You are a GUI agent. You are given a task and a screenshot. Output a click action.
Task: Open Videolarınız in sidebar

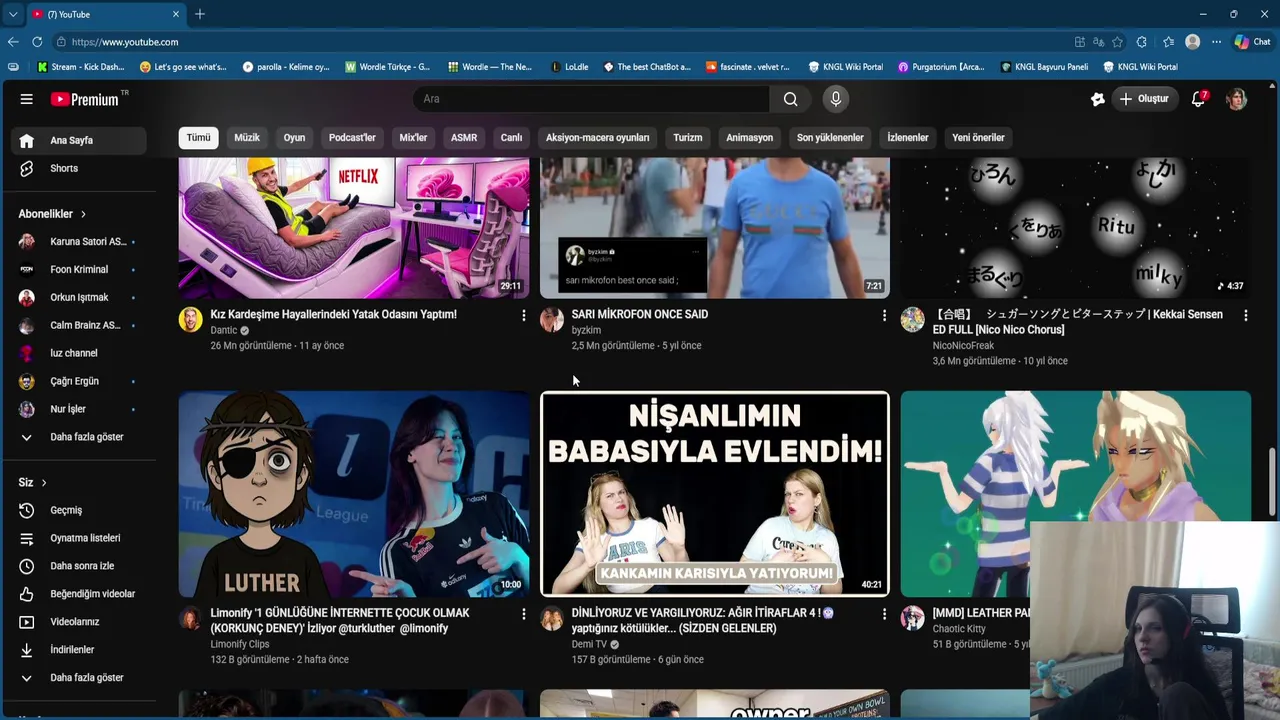pos(74,622)
